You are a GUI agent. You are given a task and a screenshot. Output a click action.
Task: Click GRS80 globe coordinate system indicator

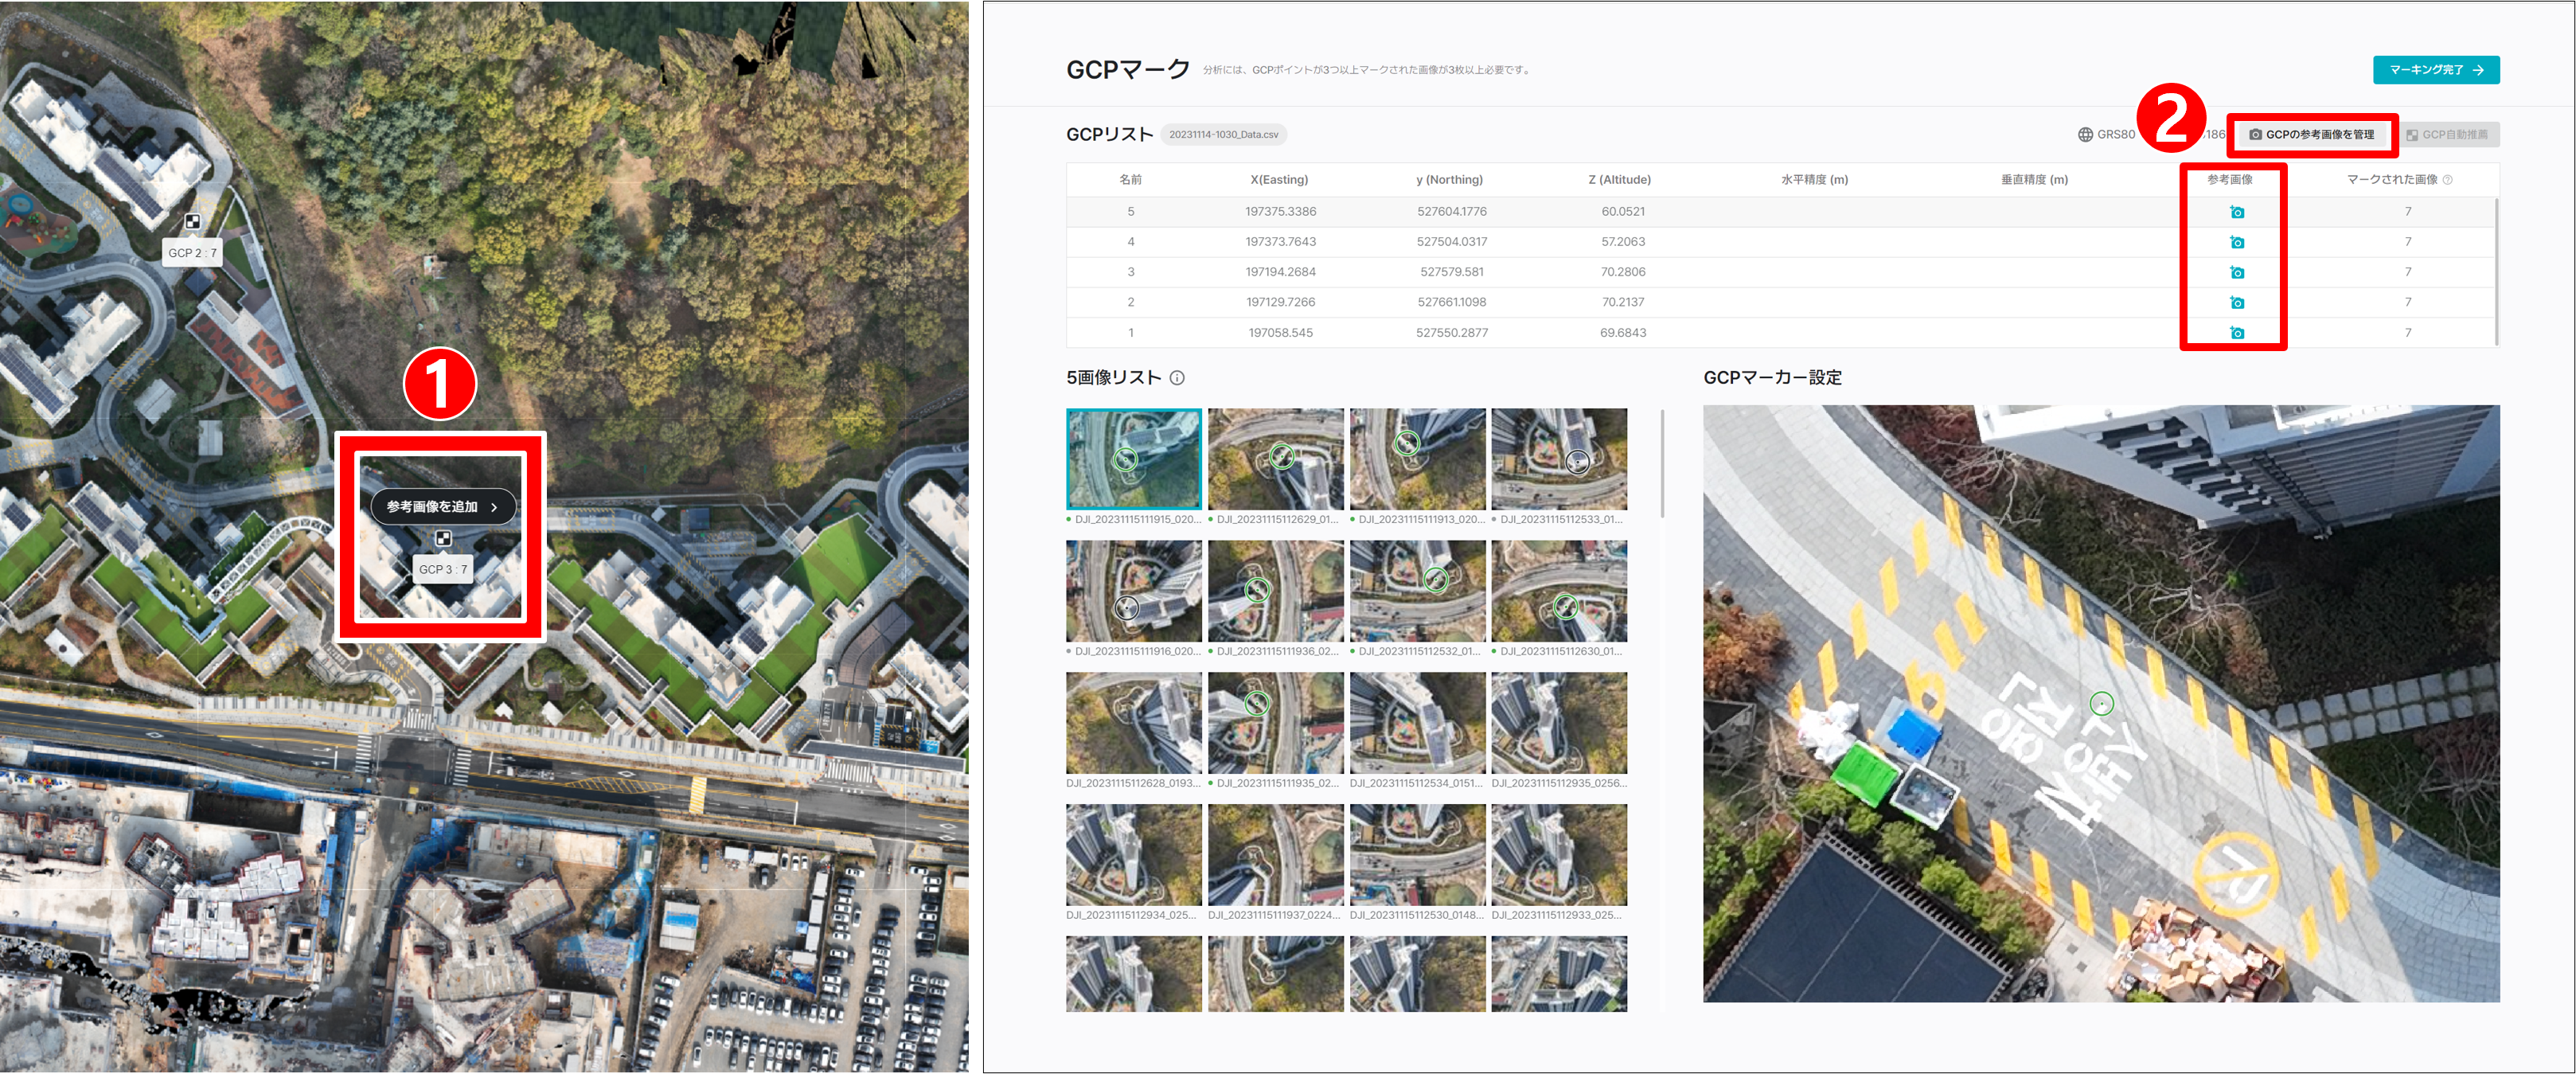(x=2106, y=135)
